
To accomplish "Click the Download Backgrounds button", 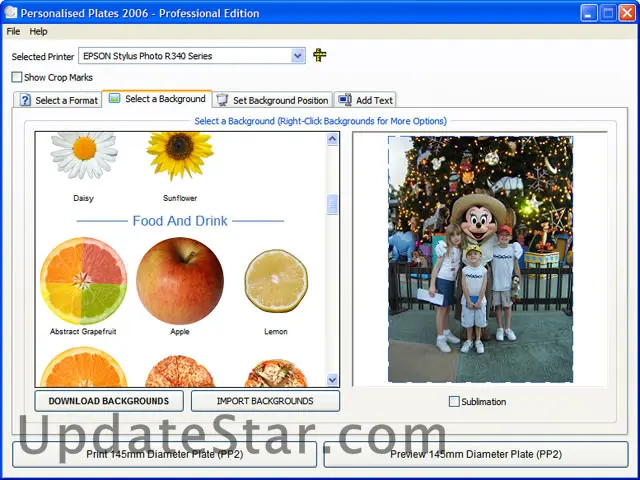I will (109, 401).
